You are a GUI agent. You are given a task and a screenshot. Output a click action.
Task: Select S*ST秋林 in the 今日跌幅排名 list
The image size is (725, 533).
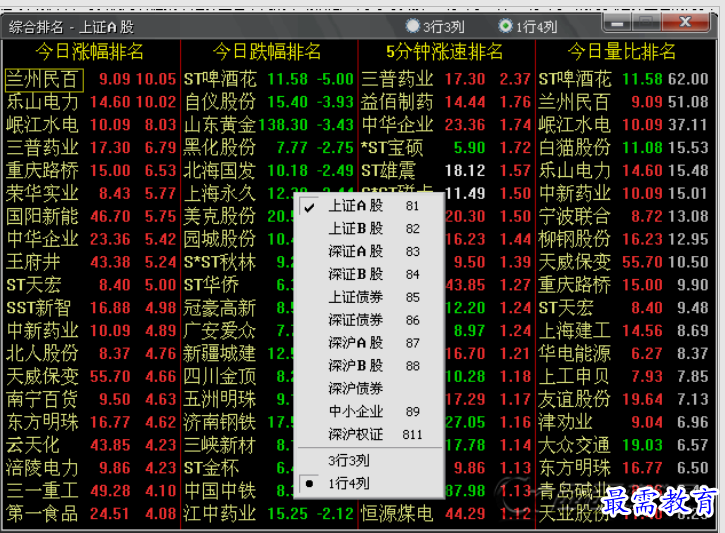tap(220, 263)
